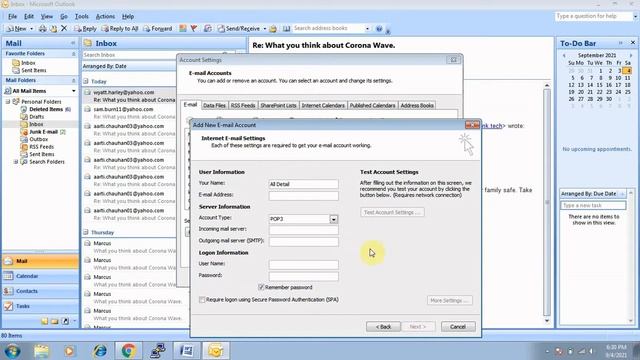Open Internet Explorer from the taskbar
This screenshot has height=360, width=640.
pos(100,351)
